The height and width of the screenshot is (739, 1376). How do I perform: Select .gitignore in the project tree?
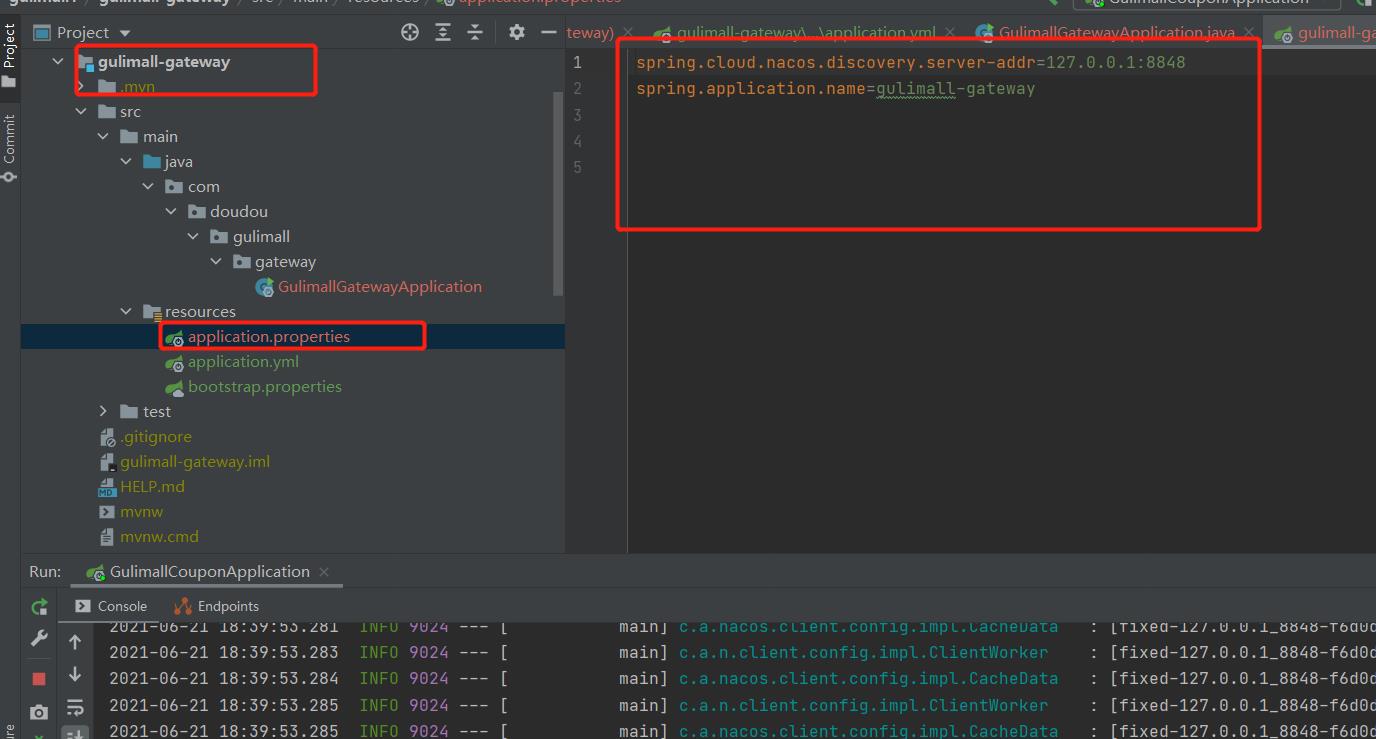point(155,437)
